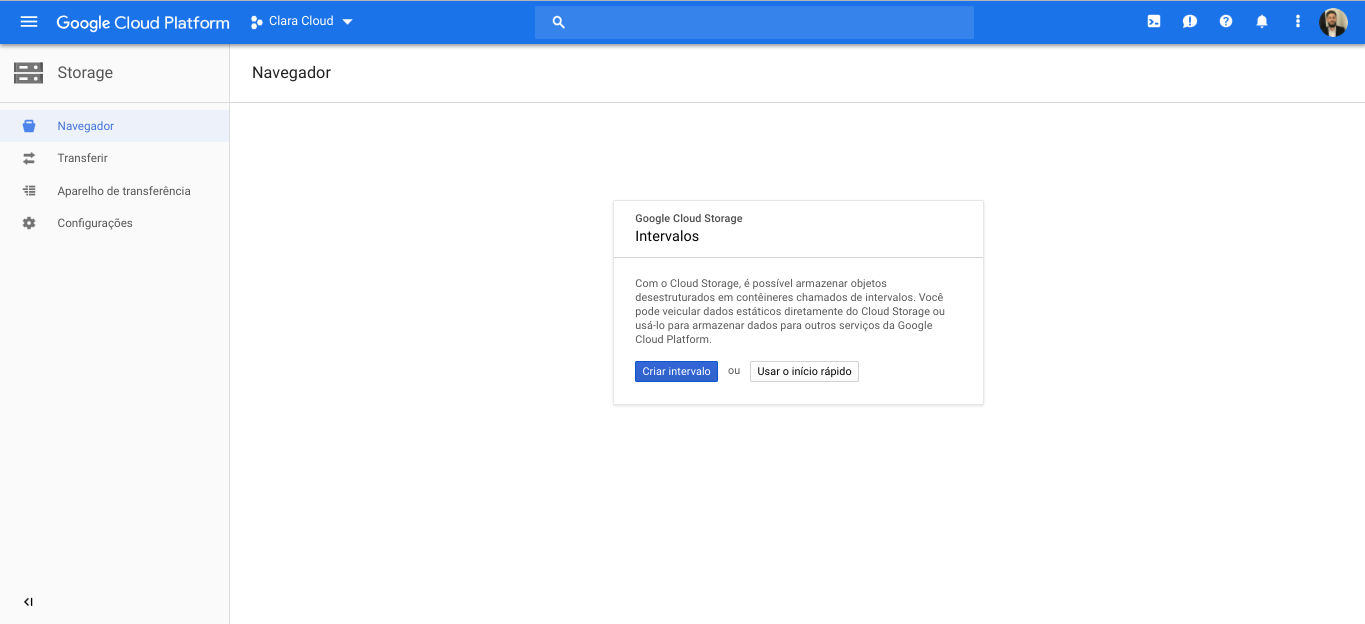
Task: Click the Intervalos card title
Action: 667,237
